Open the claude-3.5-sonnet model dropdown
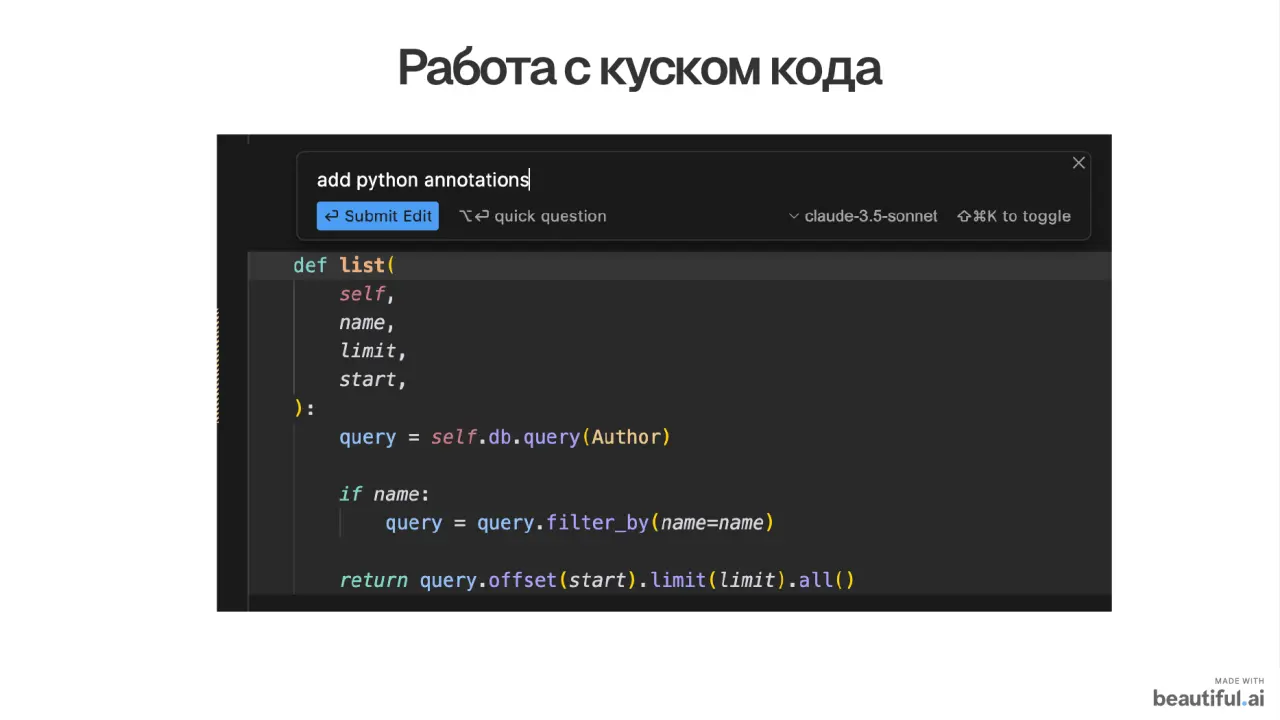Screen dimensions: 1280x720 point(863,216)
